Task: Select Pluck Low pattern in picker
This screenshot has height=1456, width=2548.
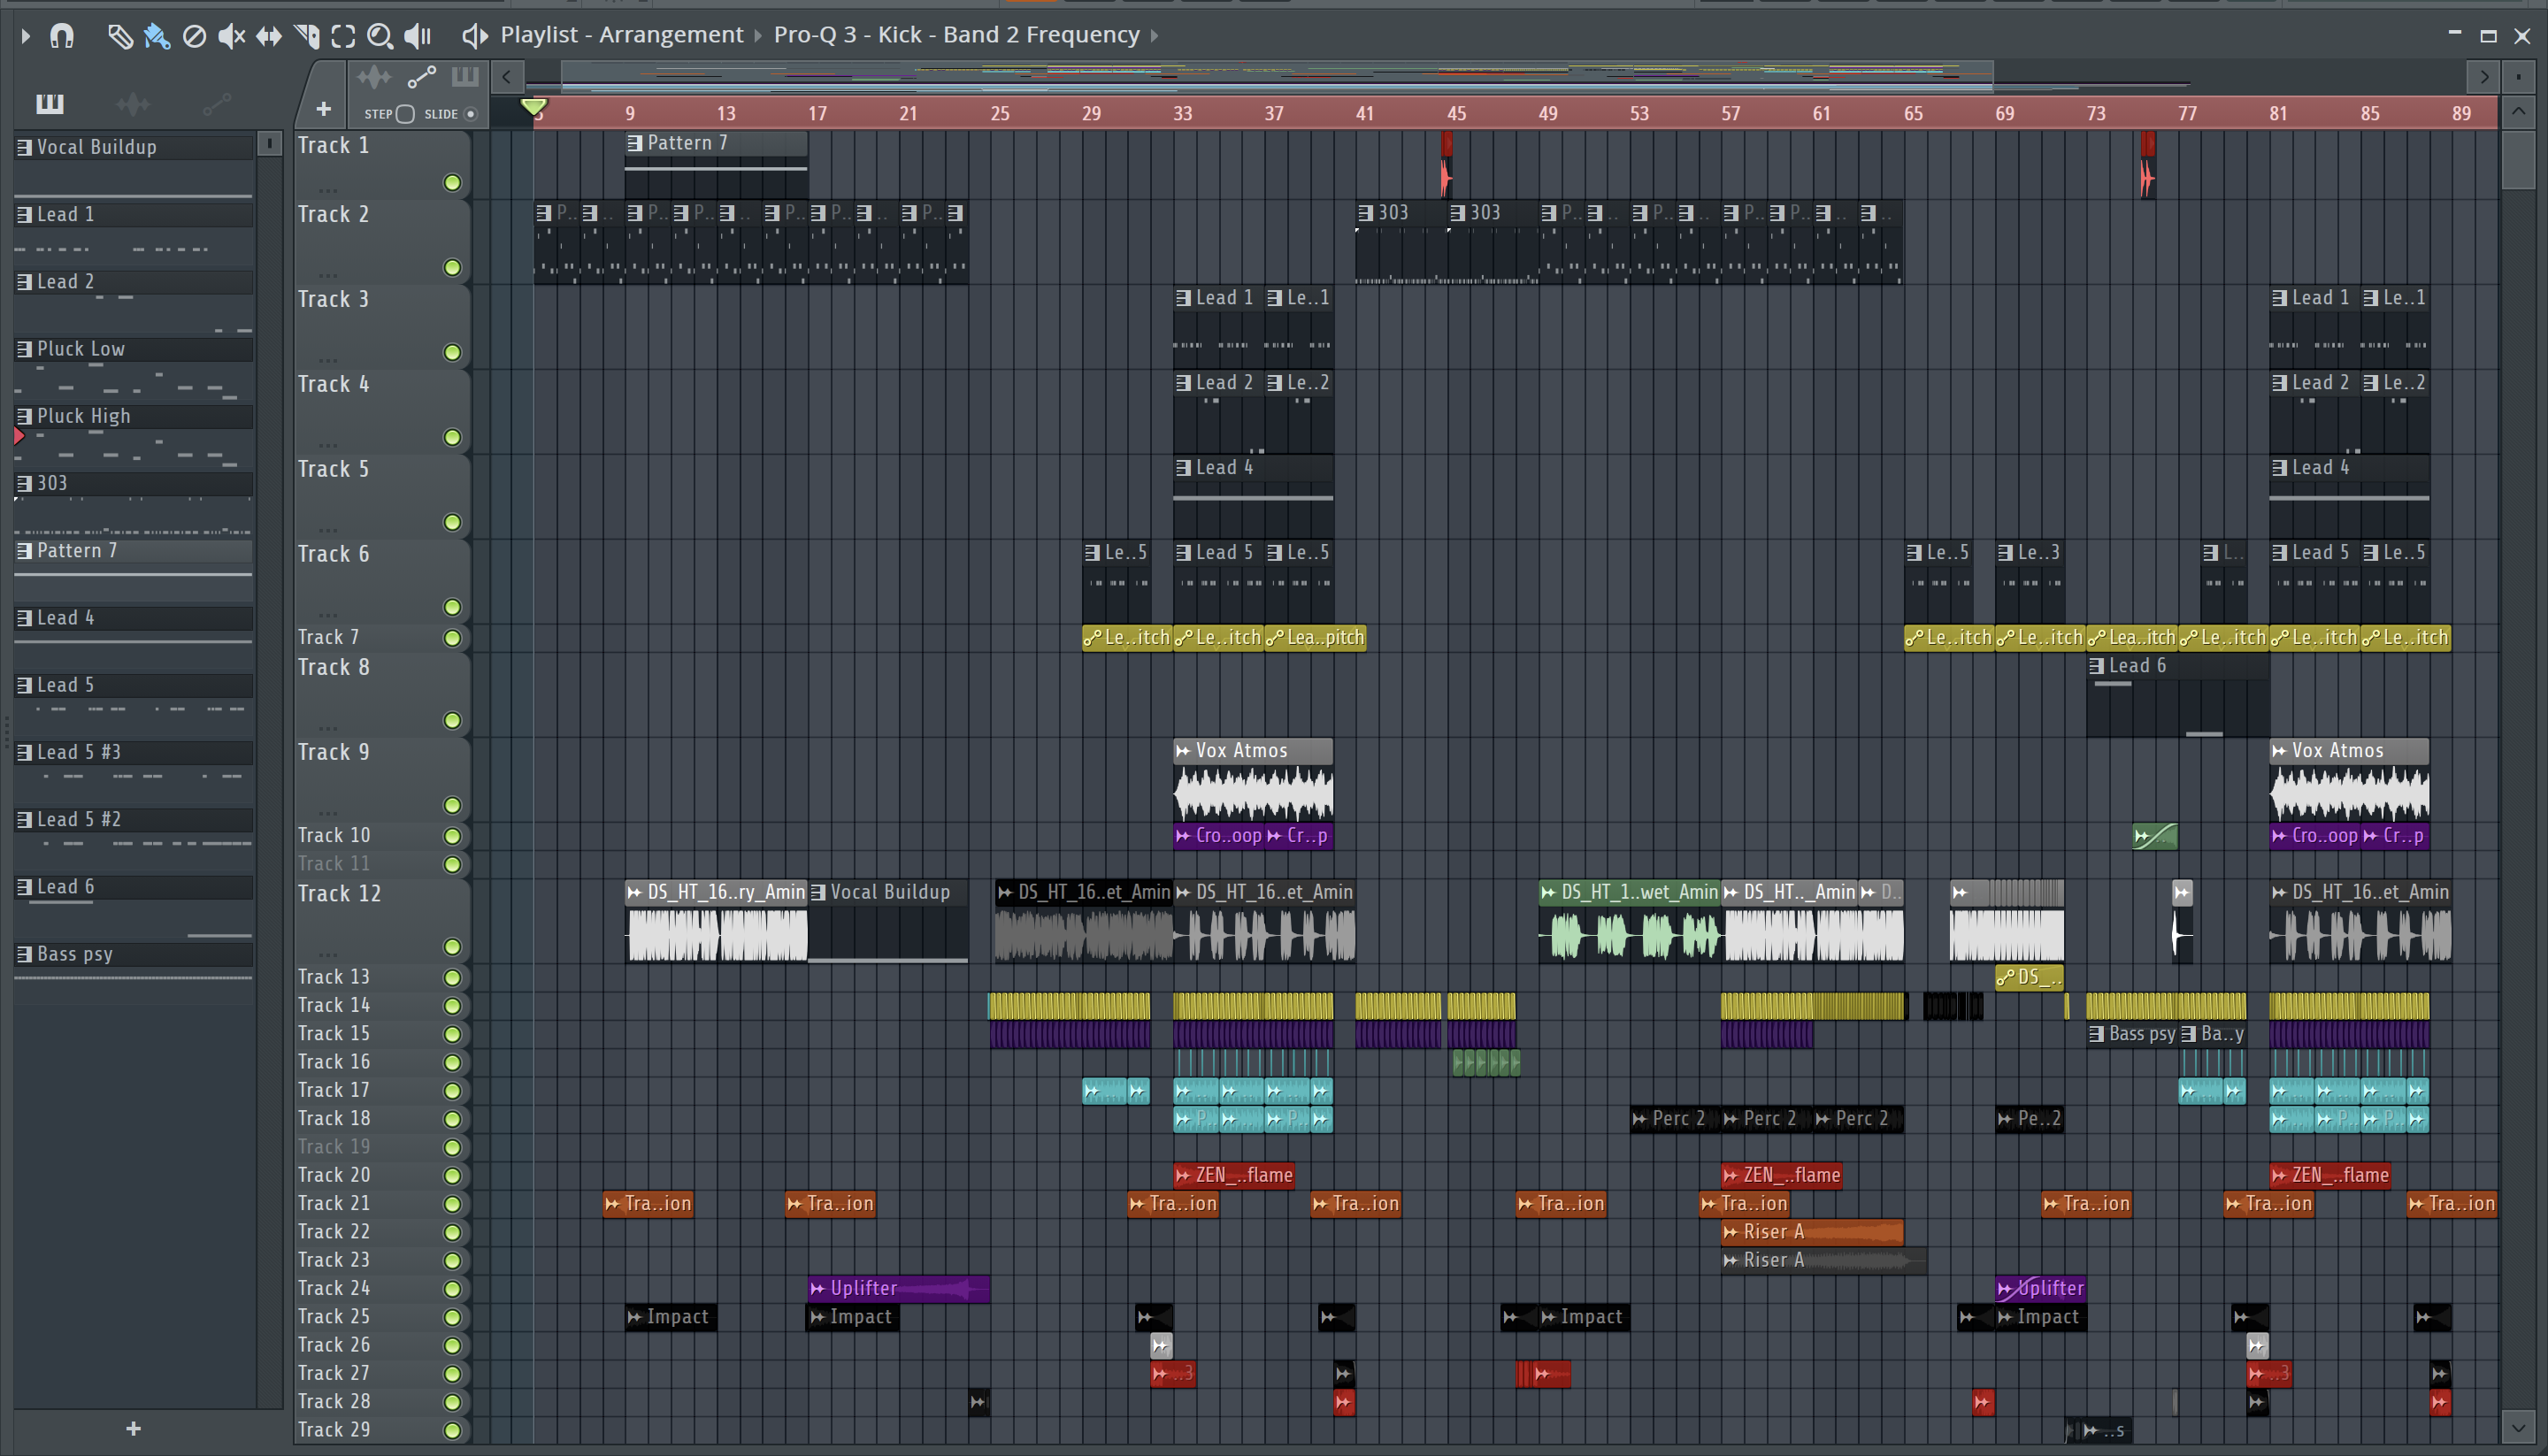Action: tap(134, 349)
